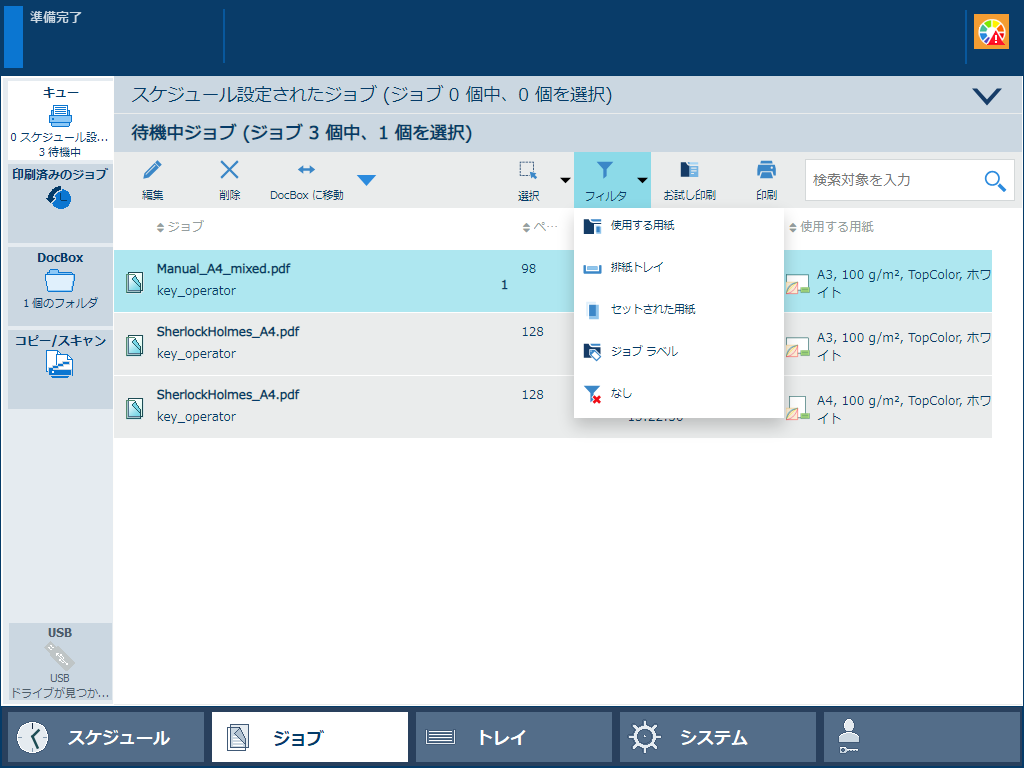Open the キュー printer queue section
The height and width of the screenshot is (768, 1024).
pos(60,120)
